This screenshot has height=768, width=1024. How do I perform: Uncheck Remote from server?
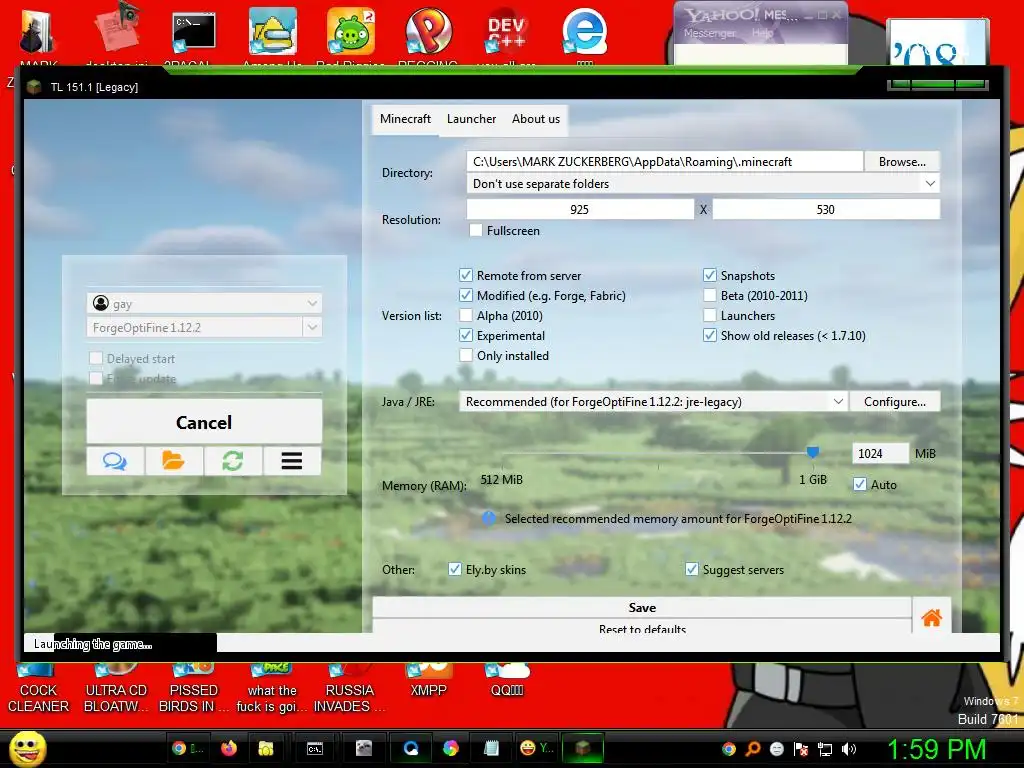tap(466, 276)
